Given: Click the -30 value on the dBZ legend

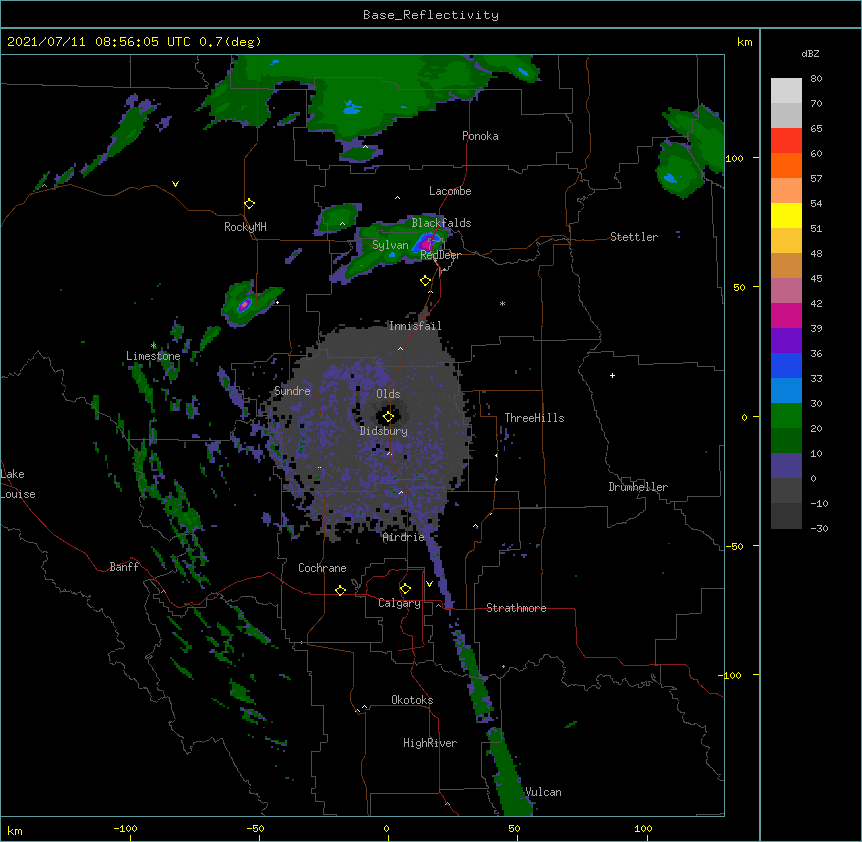Looking at the screenshot, I should point(819,528).
